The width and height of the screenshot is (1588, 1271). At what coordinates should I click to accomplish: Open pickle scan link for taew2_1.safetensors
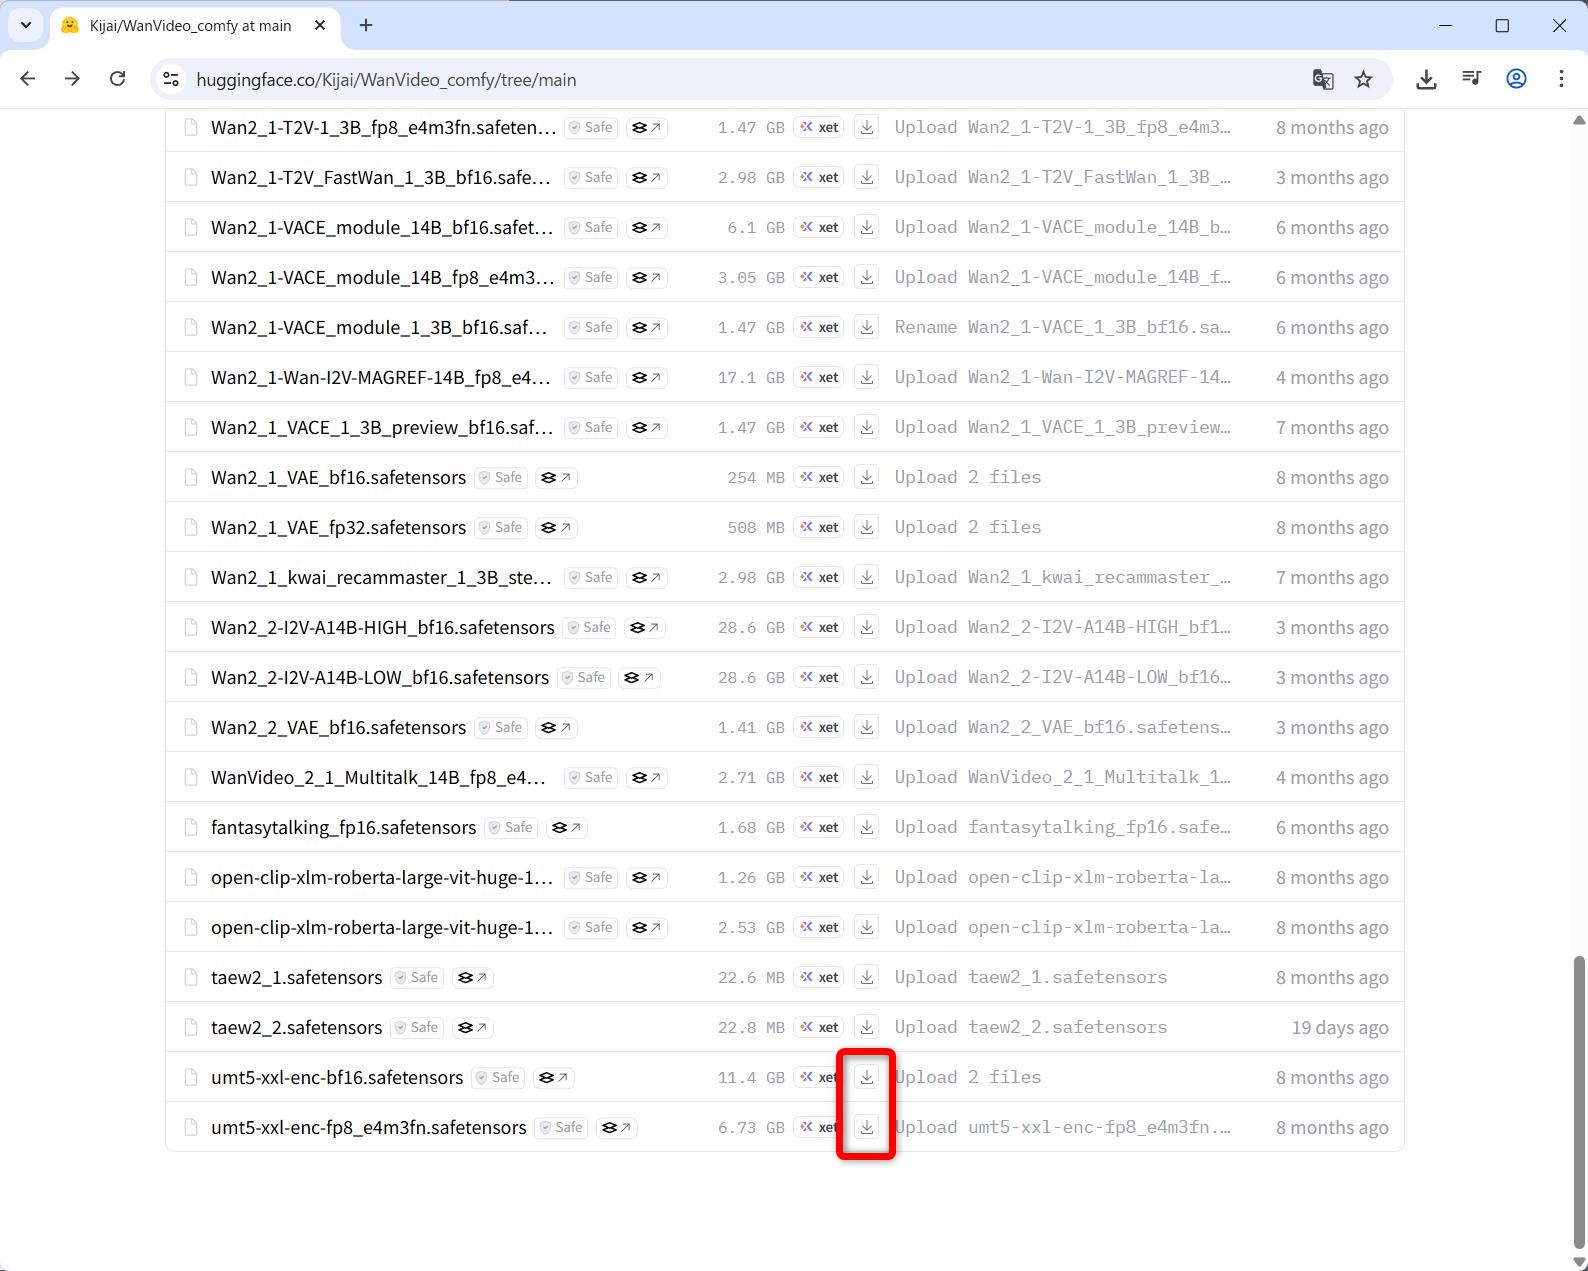pyautogui.click(x=472, y=977)
